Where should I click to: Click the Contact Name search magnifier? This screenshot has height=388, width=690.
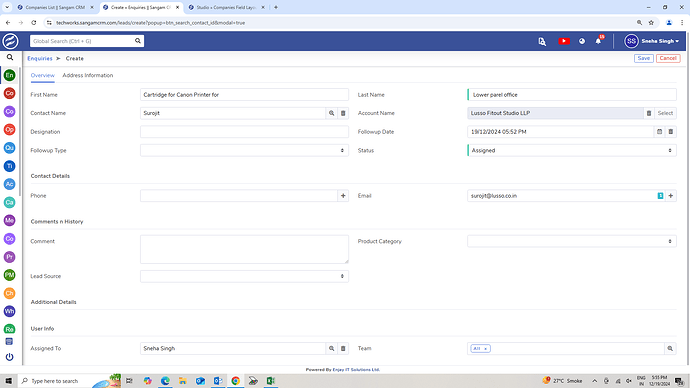click(x=331, y=113)
